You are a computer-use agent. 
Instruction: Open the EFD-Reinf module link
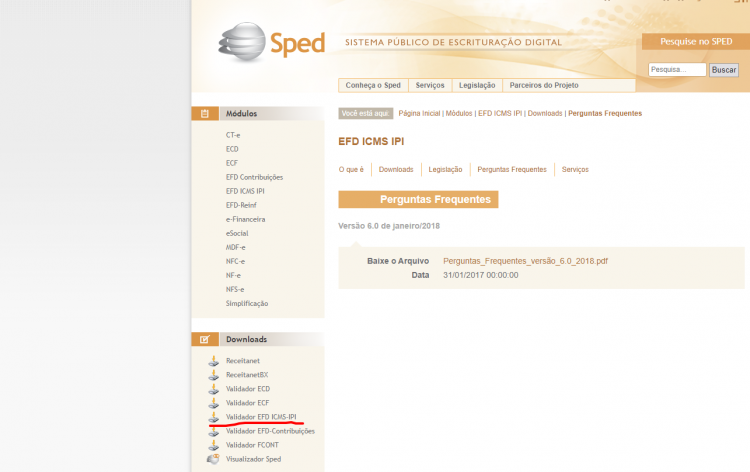tap(241, 205)
